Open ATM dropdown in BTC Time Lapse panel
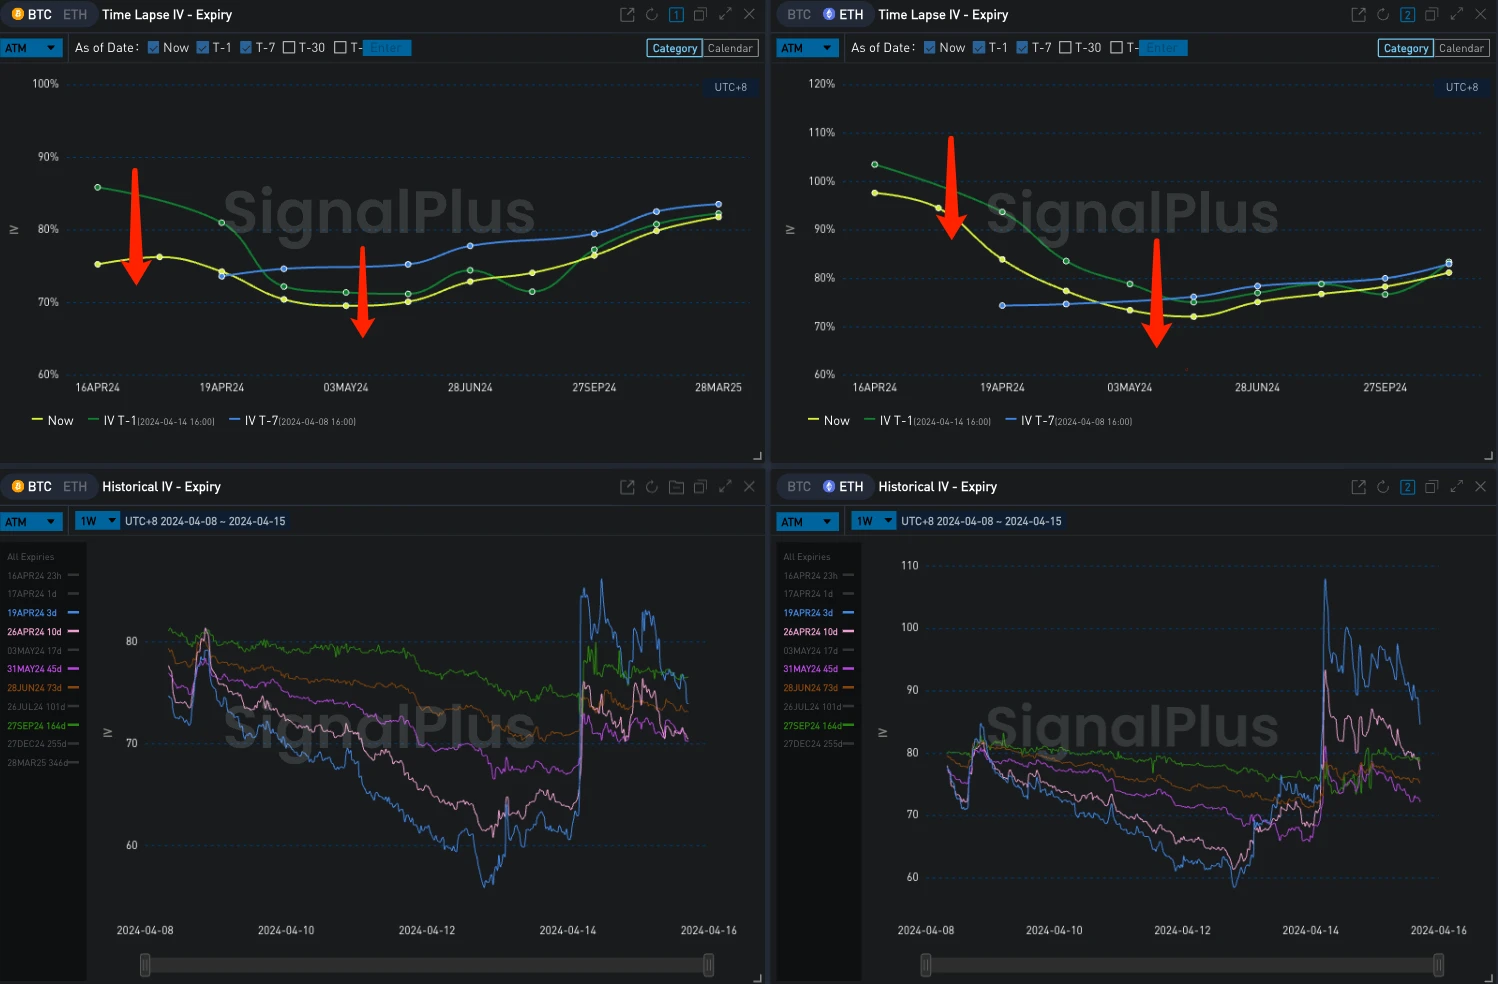The image size is (1498, 984). point(31,48)
